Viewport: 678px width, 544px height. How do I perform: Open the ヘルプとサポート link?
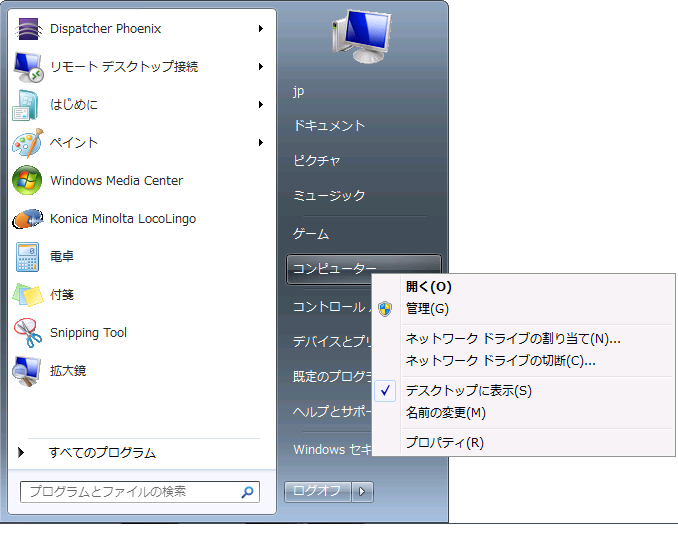[332, 411]
